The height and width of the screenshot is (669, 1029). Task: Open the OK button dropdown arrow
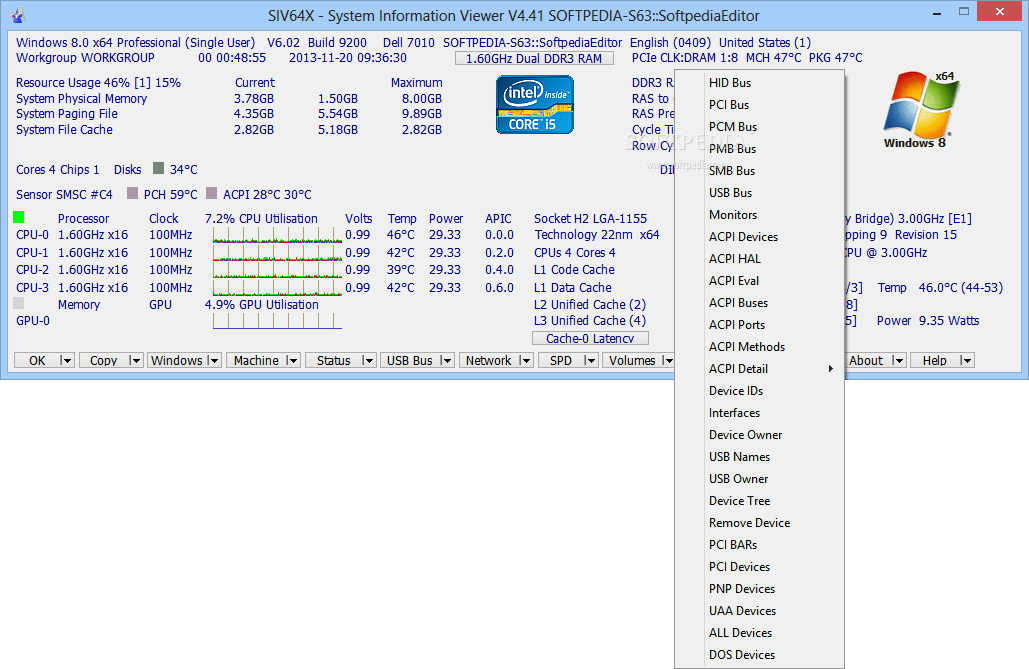tap(66, 360)
